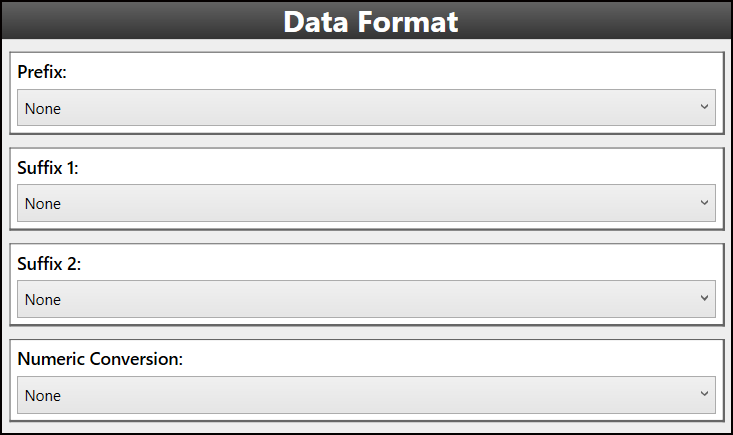Click the "Numeric Conversion:" label

point(100,359)
